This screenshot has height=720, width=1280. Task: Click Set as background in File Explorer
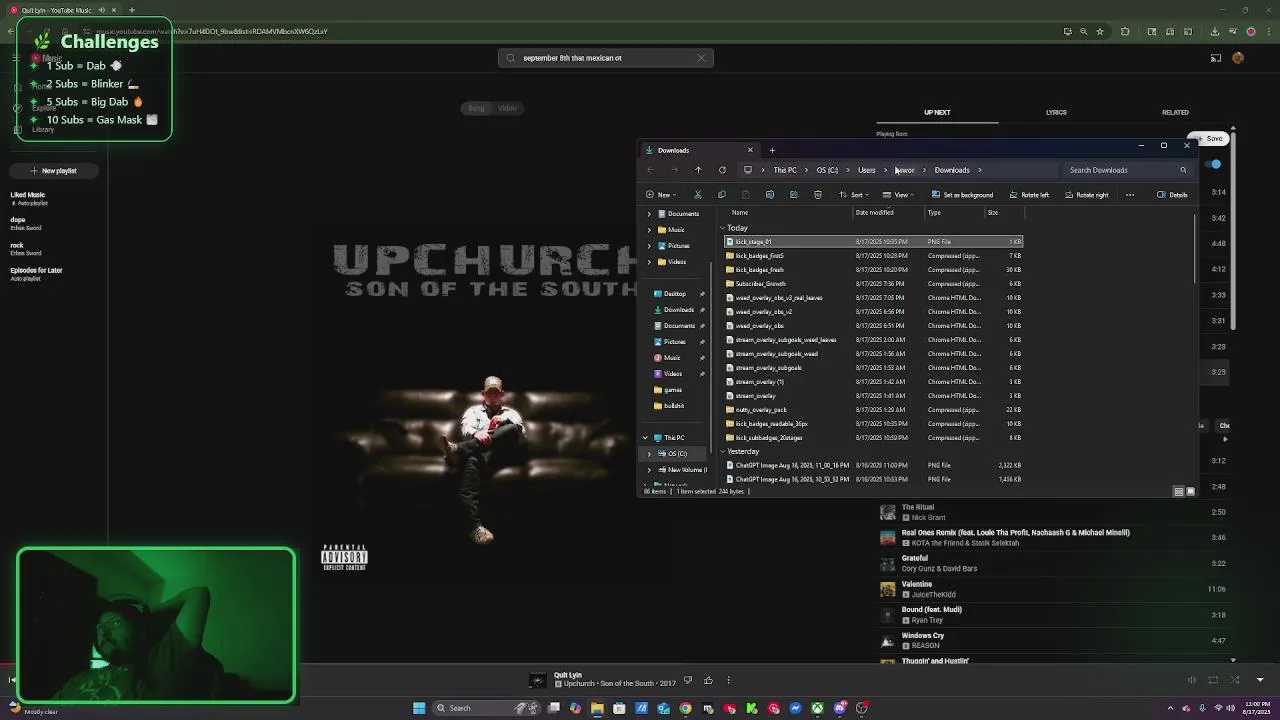962,195
